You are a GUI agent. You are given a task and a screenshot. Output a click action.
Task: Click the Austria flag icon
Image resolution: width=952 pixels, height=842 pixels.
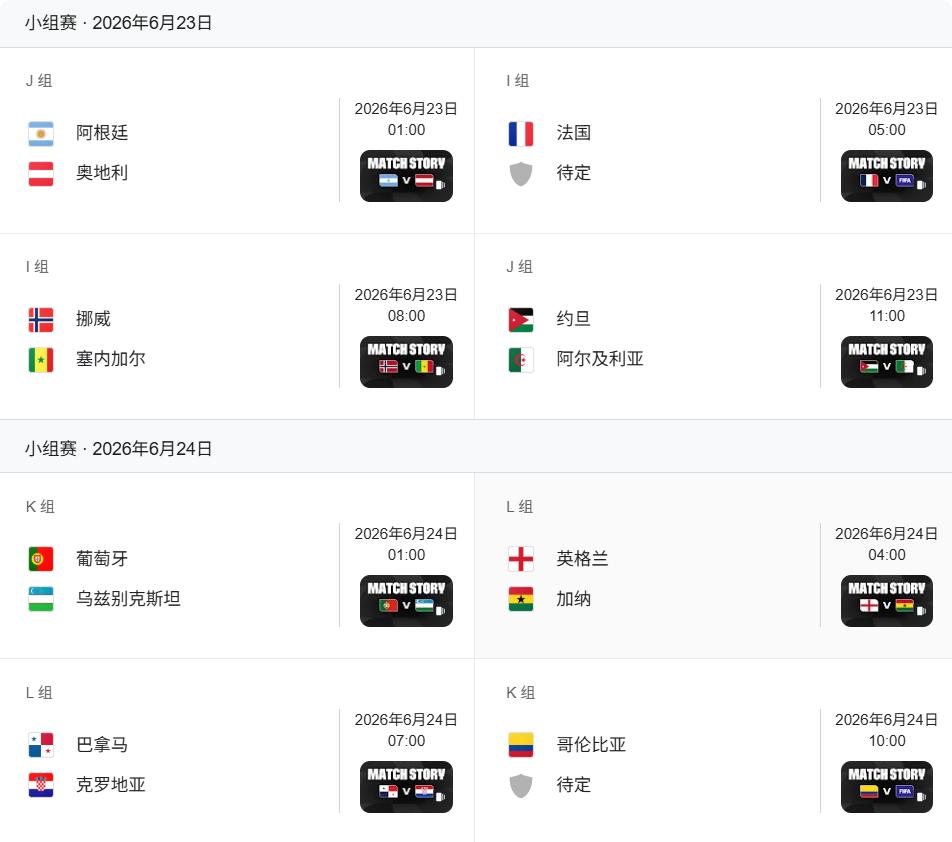[41, 173]
